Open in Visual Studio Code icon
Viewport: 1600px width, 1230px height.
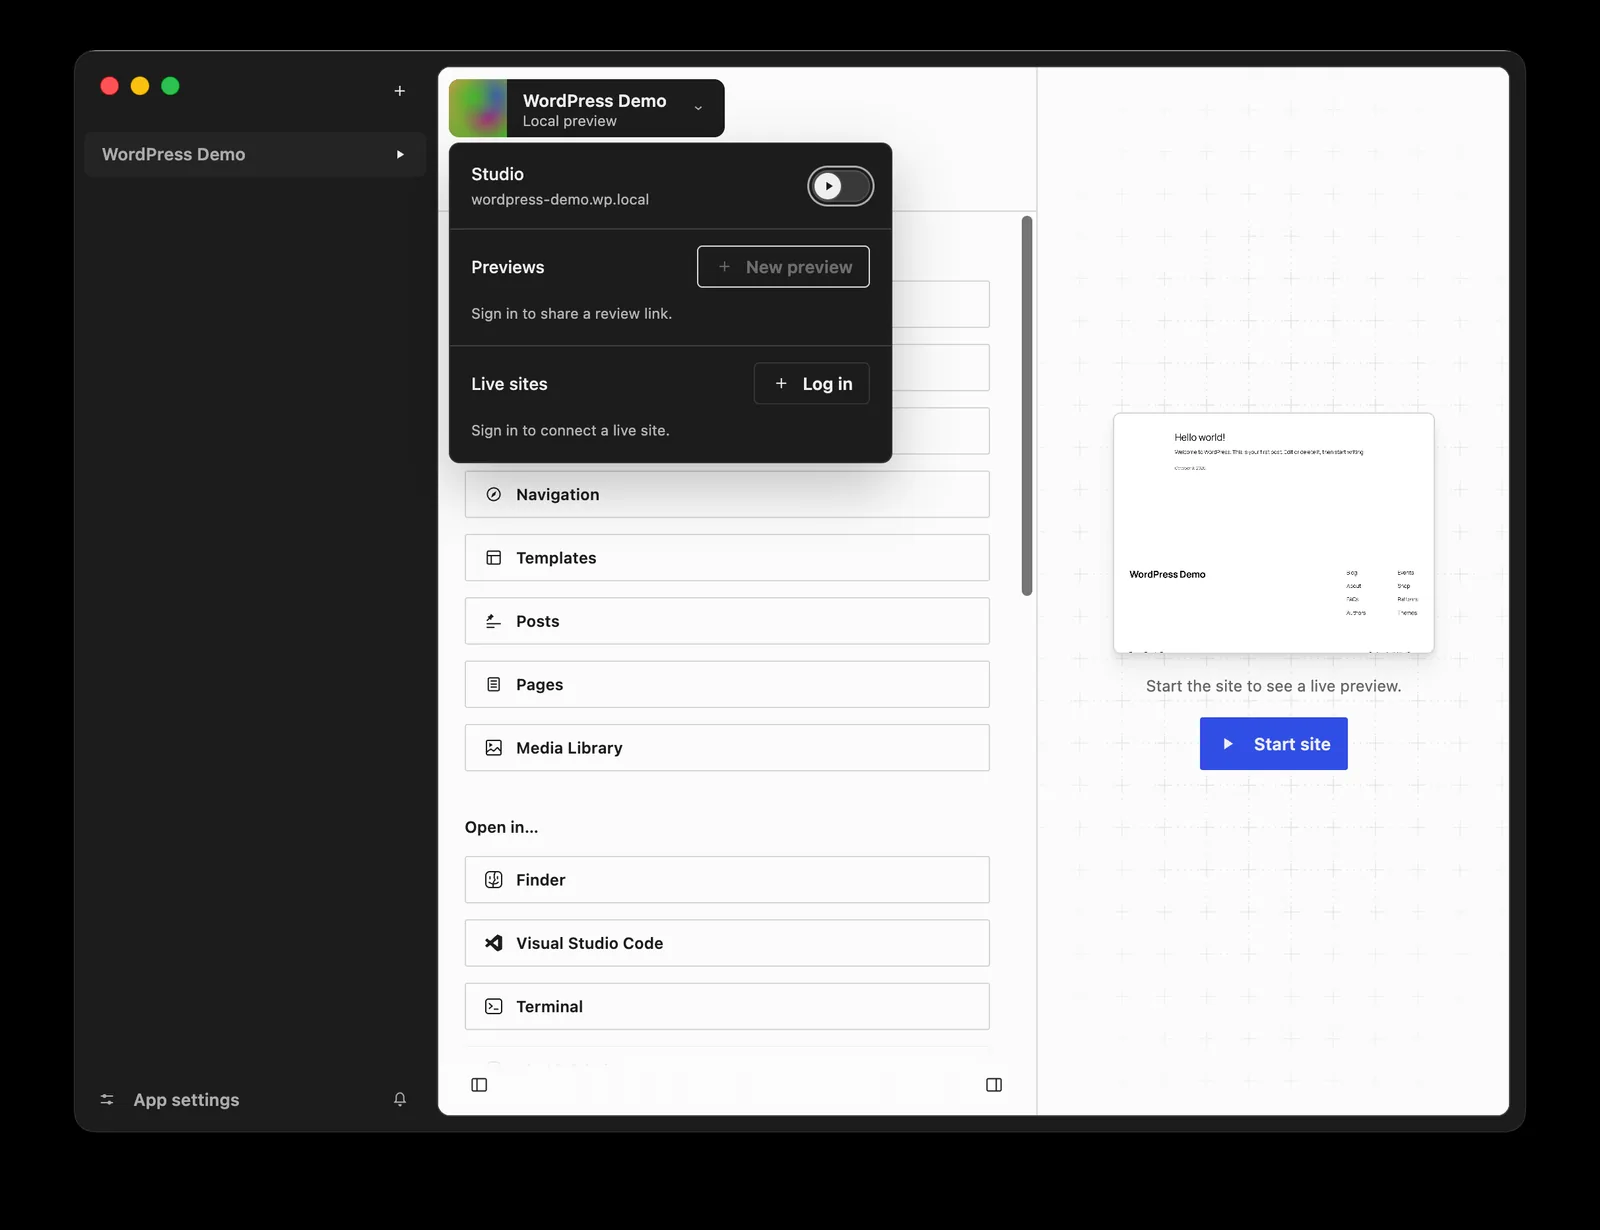coord(494,943)
